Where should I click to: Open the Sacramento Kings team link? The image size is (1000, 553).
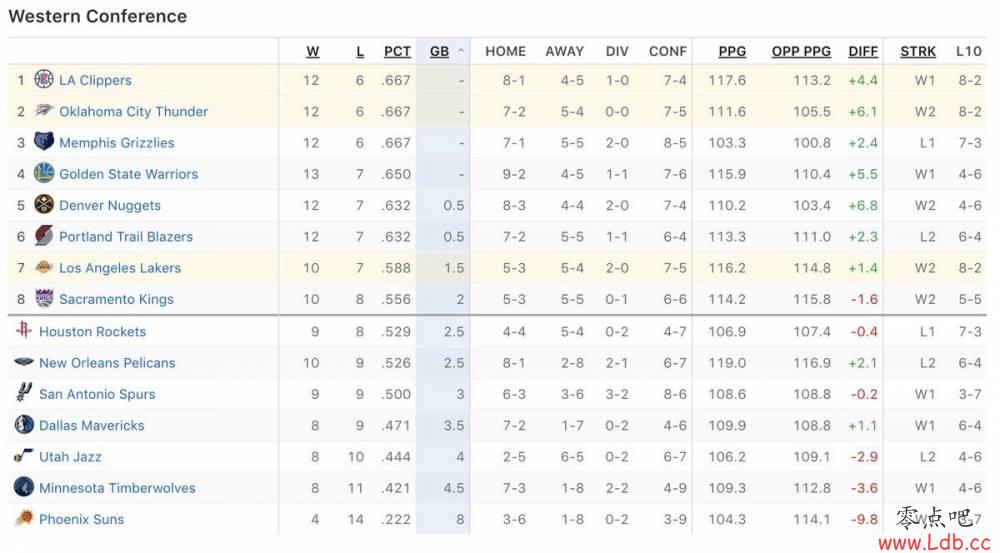pos(116,299)
